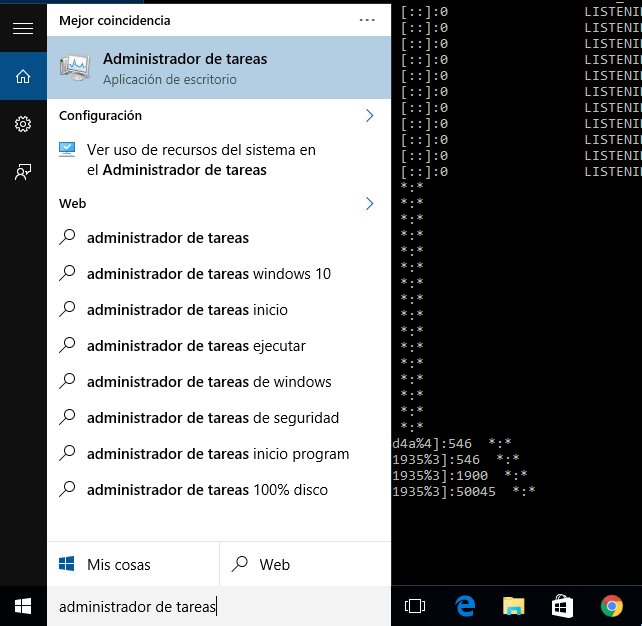This screenshot has width=642, height=626.
Task: Click the Web section header
Action: [72, 203]
